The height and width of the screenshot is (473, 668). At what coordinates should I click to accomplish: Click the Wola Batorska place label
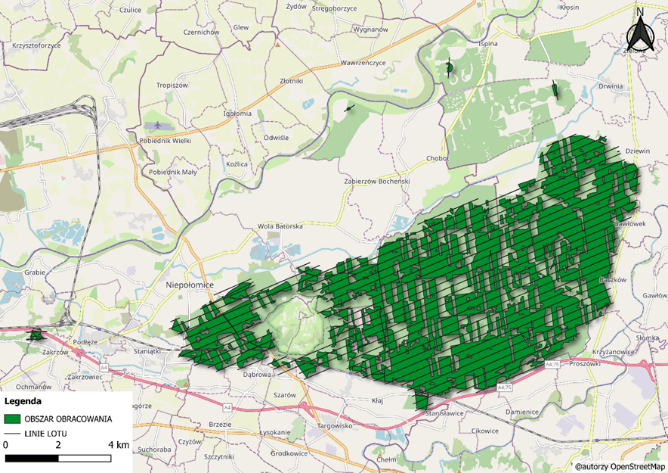[280, 226]
